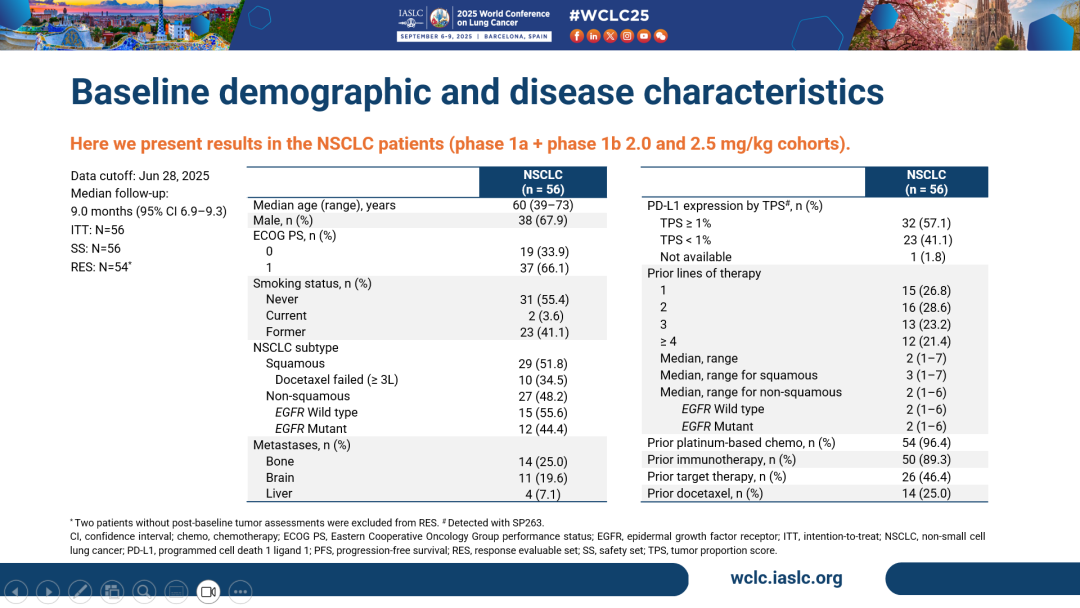The height and width of the screenshot is (608, 1080).
Task: Click the World Conference round emblem
Action: pyautogui.click(x=440, y=16)
